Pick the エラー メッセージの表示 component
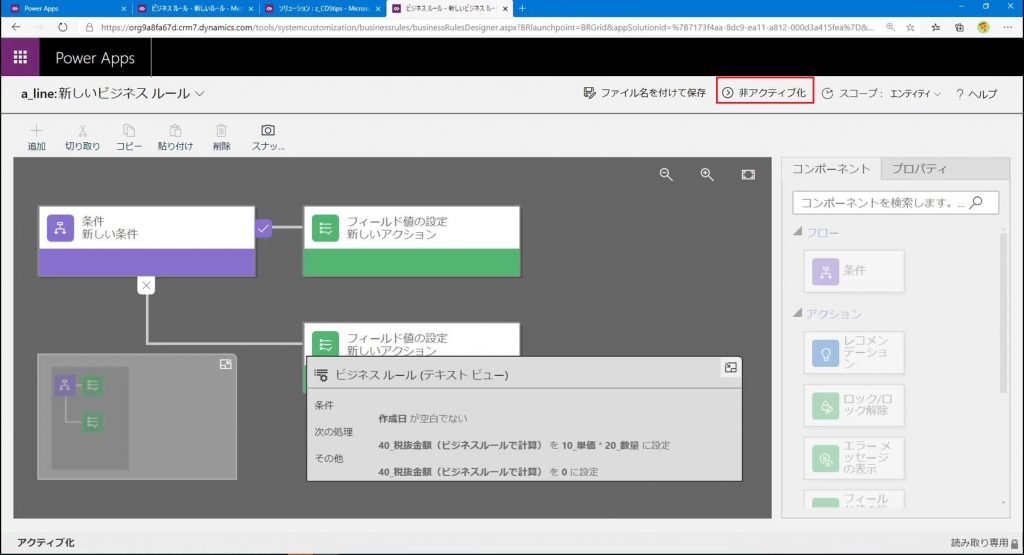Viewport: 1024px width, 555px height. click(854, 458)
